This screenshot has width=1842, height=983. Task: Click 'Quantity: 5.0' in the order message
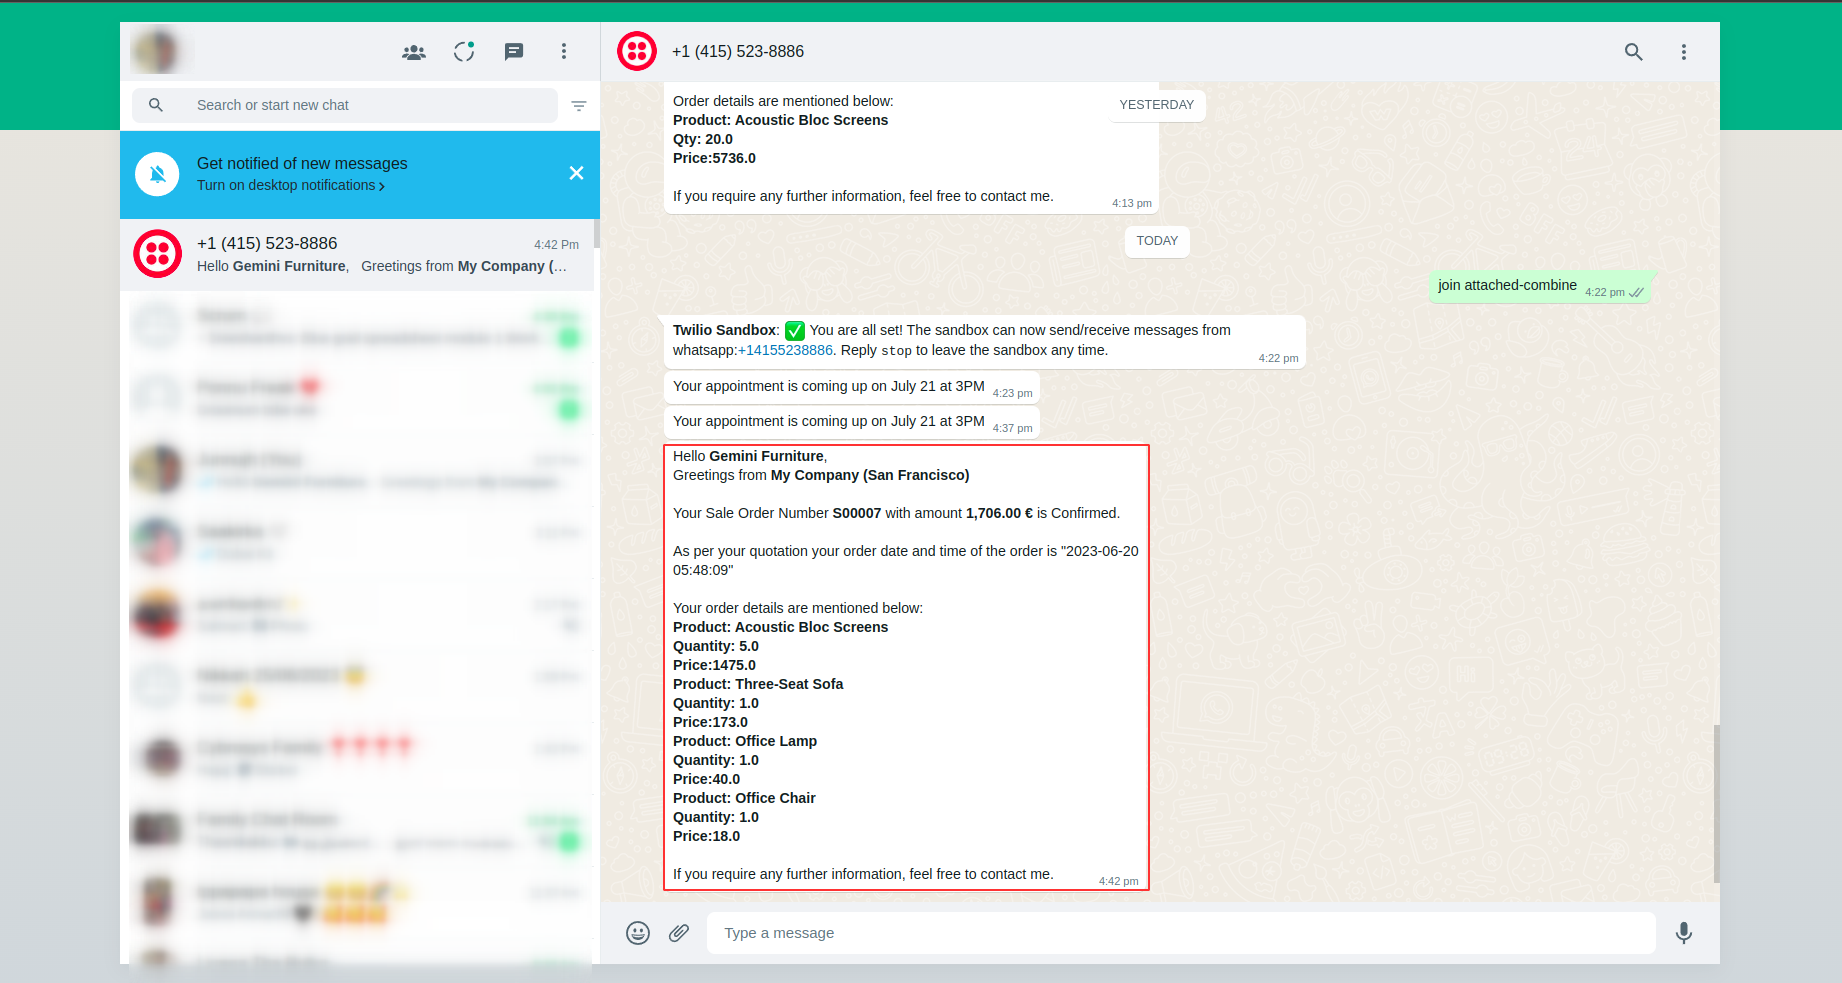tap(716, 647)
